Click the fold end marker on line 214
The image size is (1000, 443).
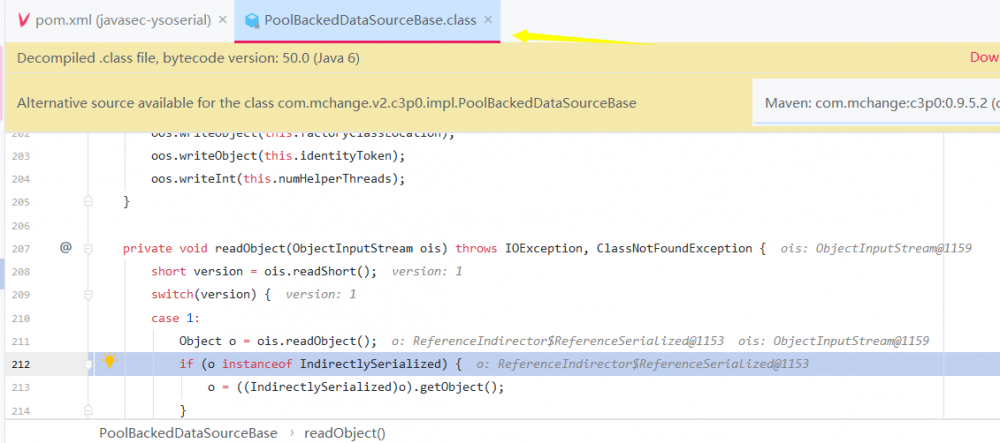pyautogui.click(x=89, y=410)
